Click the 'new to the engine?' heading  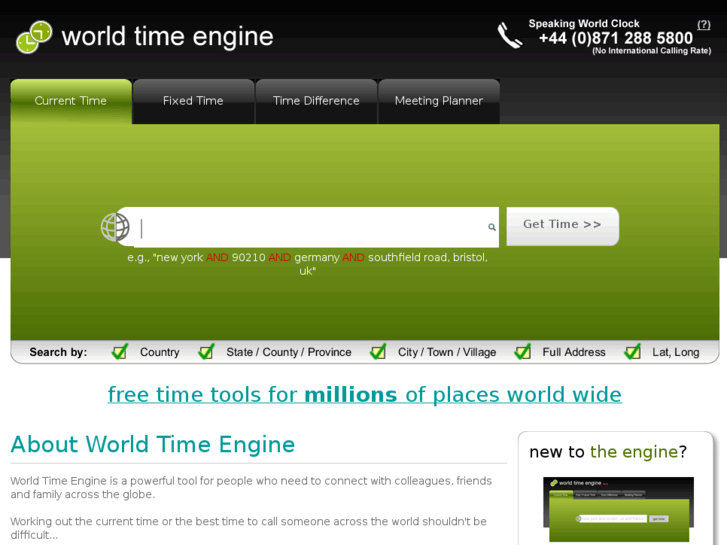(608, 452)
